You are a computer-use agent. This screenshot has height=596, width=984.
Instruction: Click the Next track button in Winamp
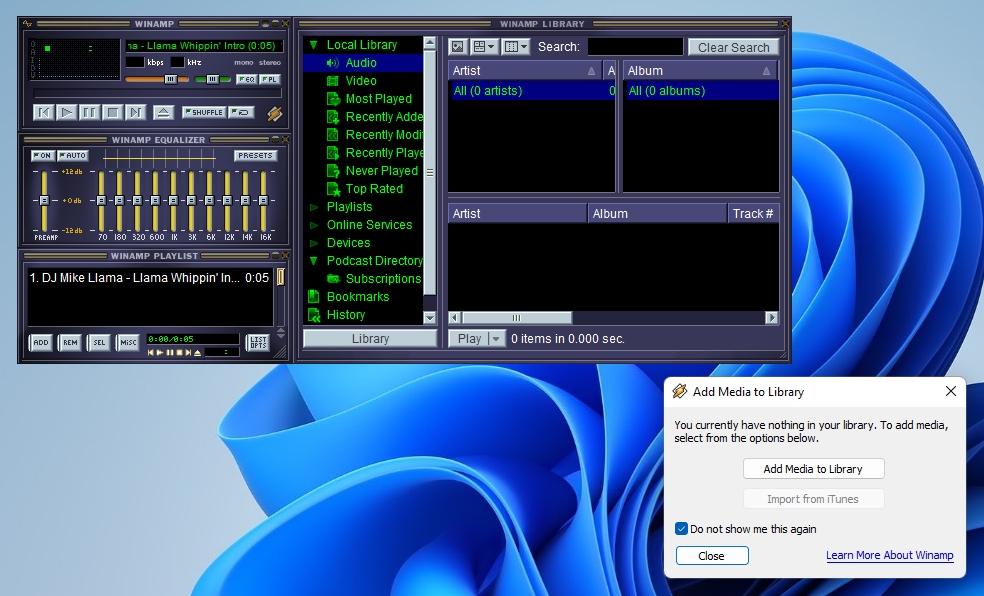pyautogui.click(x=136, y=112)
